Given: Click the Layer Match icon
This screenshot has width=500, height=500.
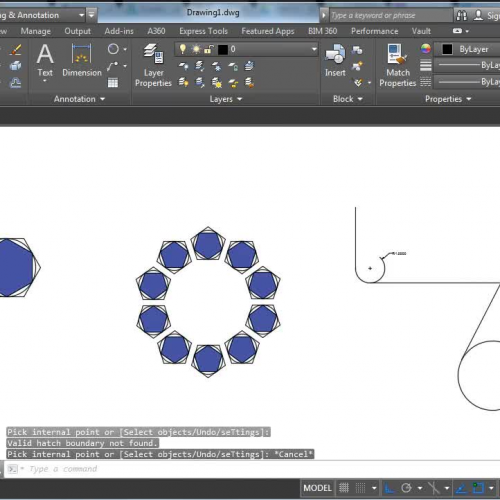Looking at the screenshot, I should (249, 82).
